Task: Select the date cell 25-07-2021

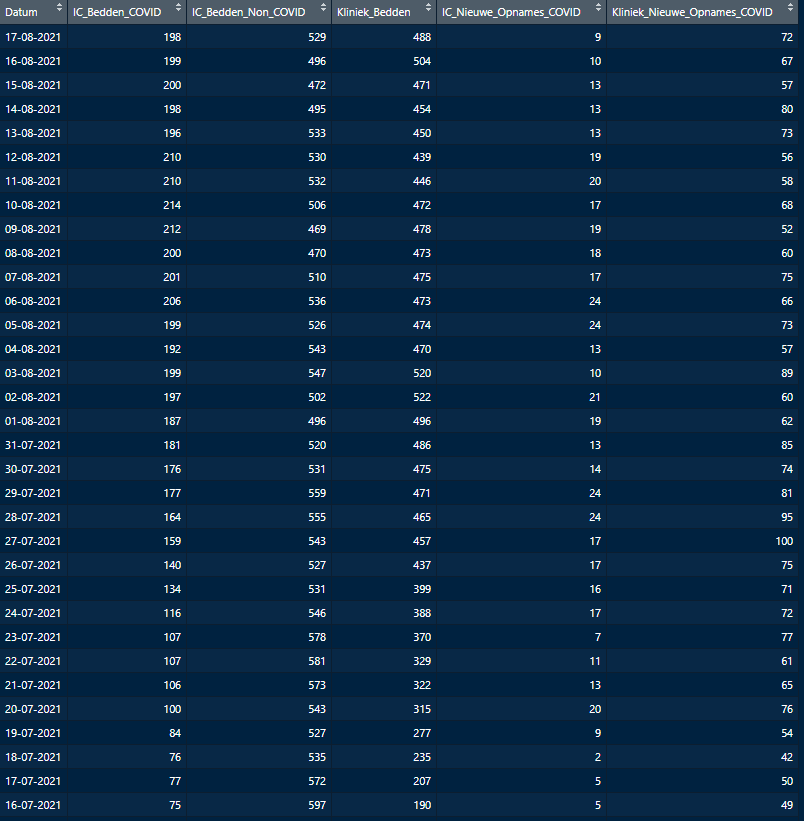Action: 33,589
